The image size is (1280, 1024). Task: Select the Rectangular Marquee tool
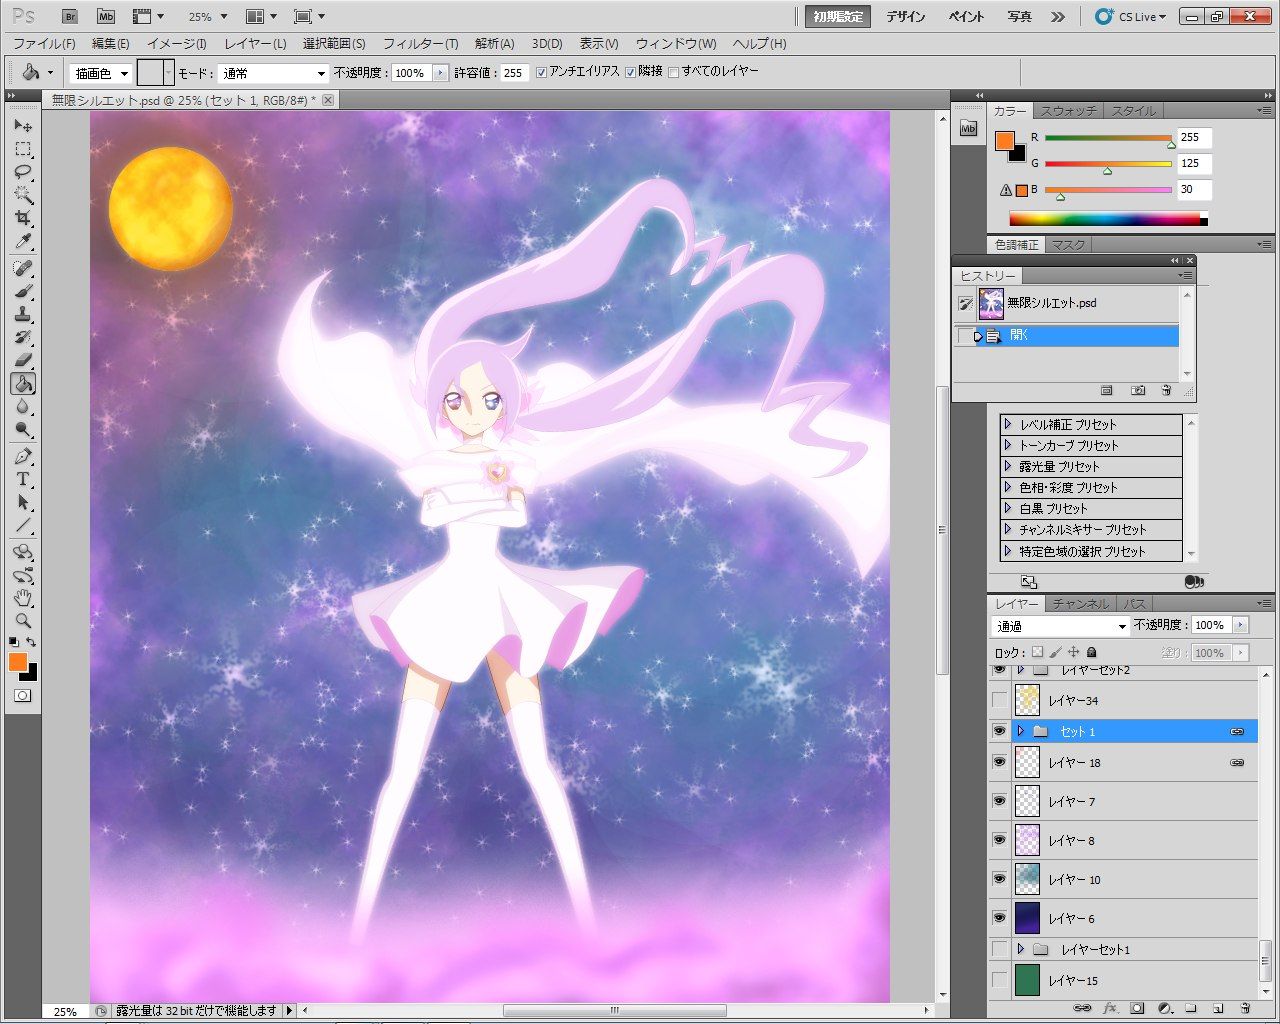[23, 150]
